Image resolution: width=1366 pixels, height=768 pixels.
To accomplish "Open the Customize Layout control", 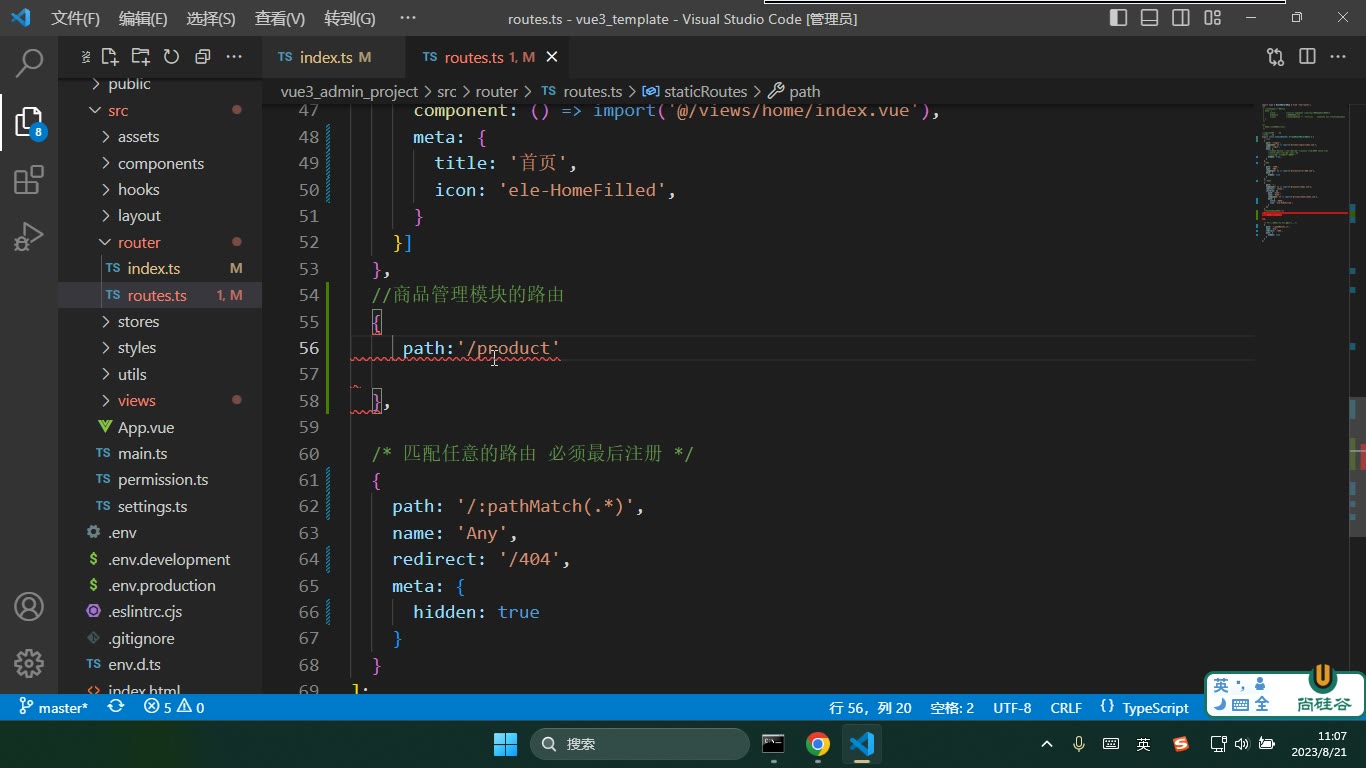I will coord(1213,18).
